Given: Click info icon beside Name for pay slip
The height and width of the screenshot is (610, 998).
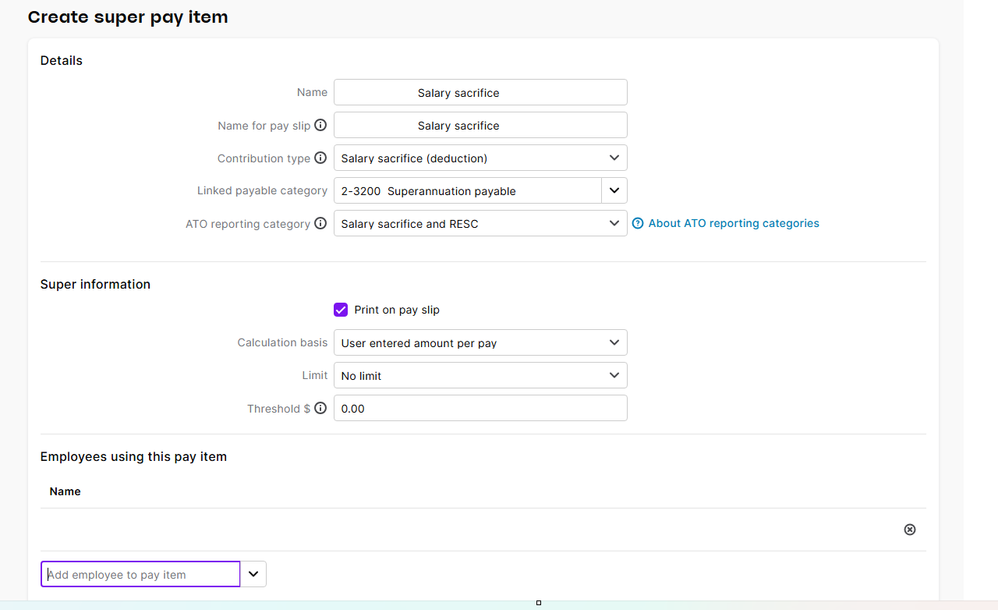Looking at the screenshot, I should [321, 125].
